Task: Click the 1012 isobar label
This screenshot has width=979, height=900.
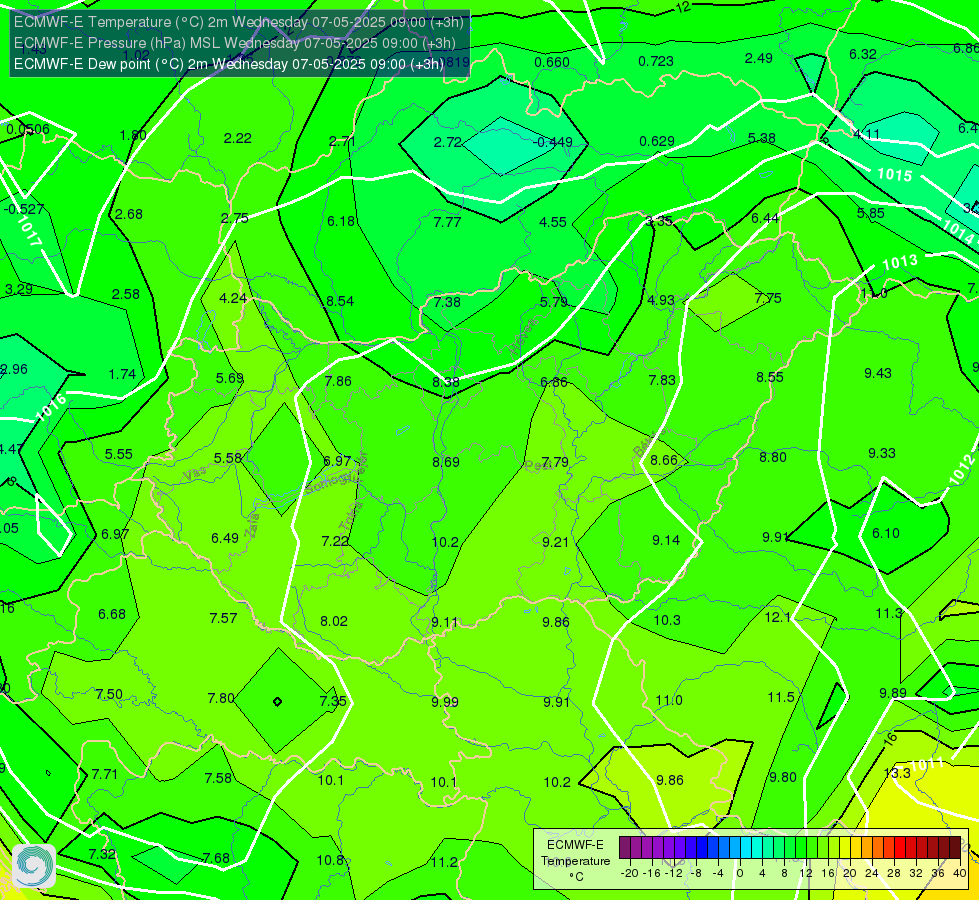Action: [x=962, y=470]
